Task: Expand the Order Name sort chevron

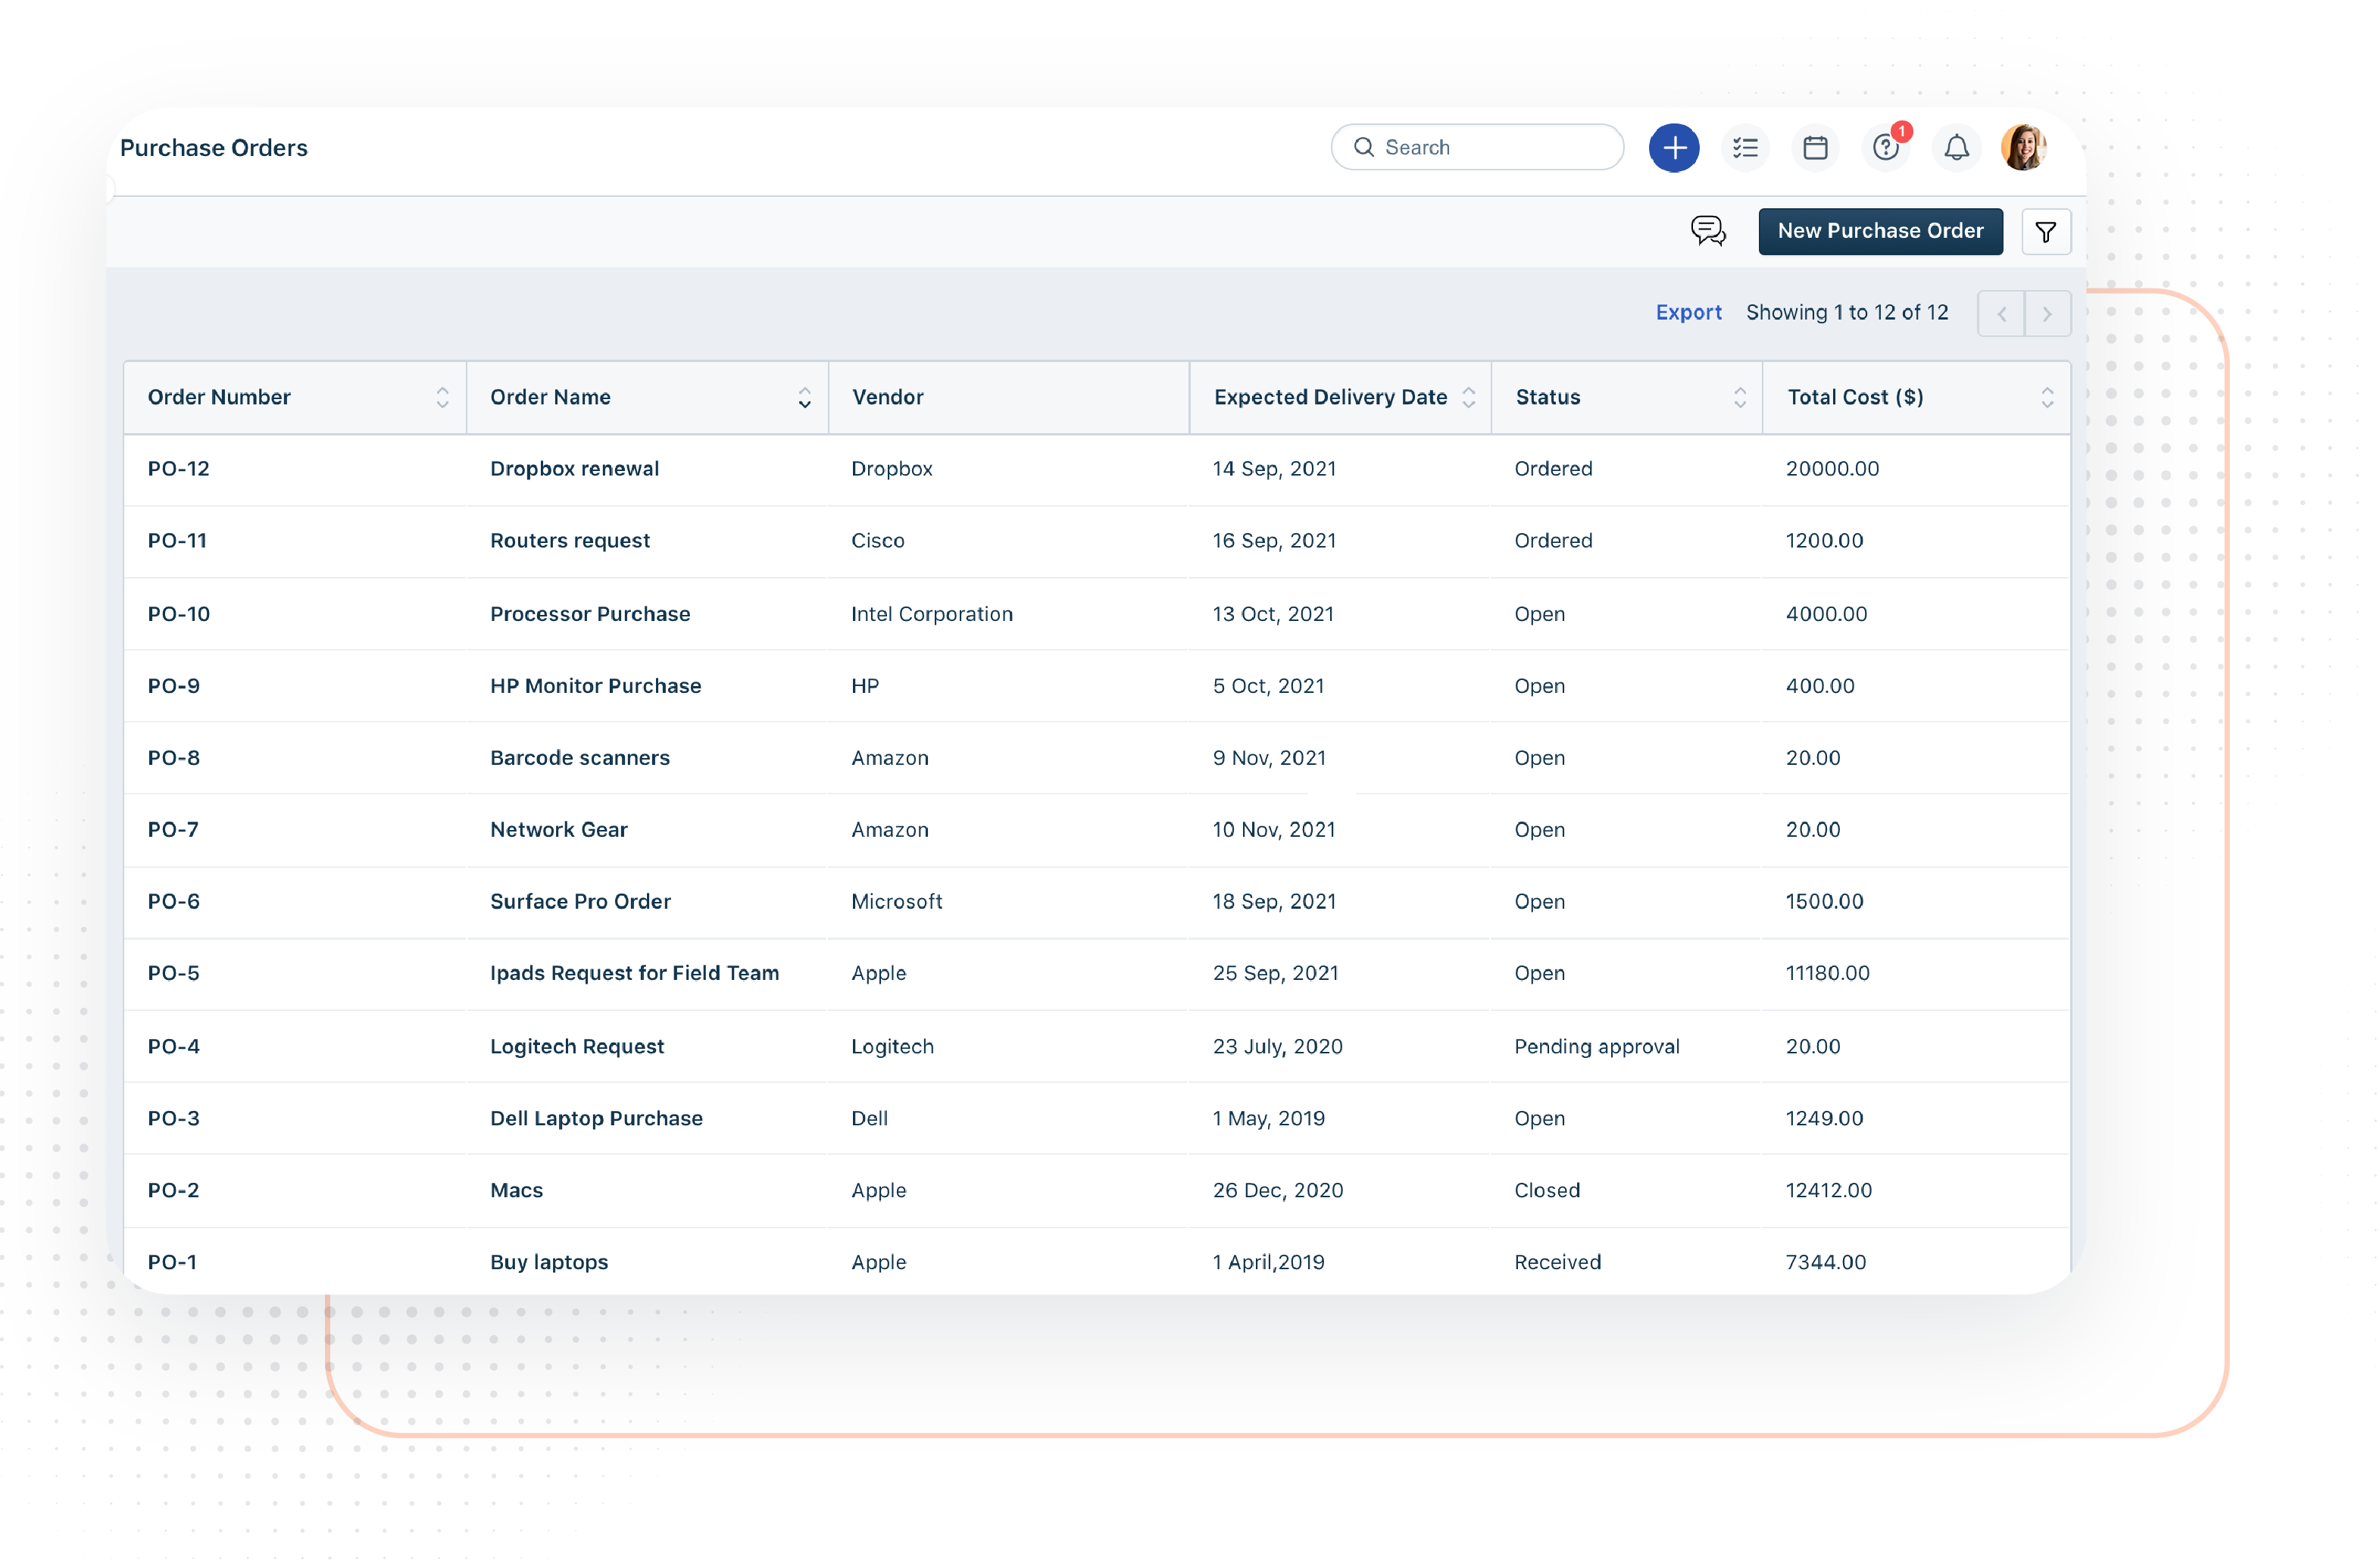Action: pos(804,397)
